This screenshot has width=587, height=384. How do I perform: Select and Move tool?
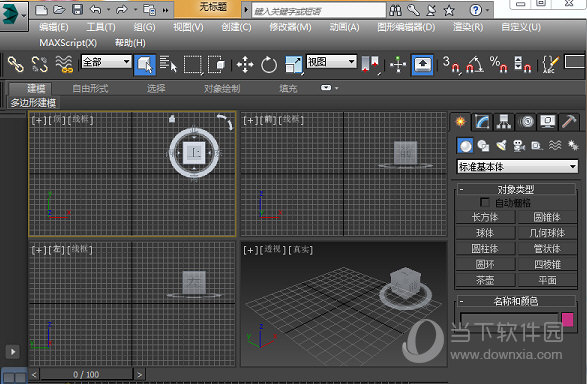click(x=245, y=65)
